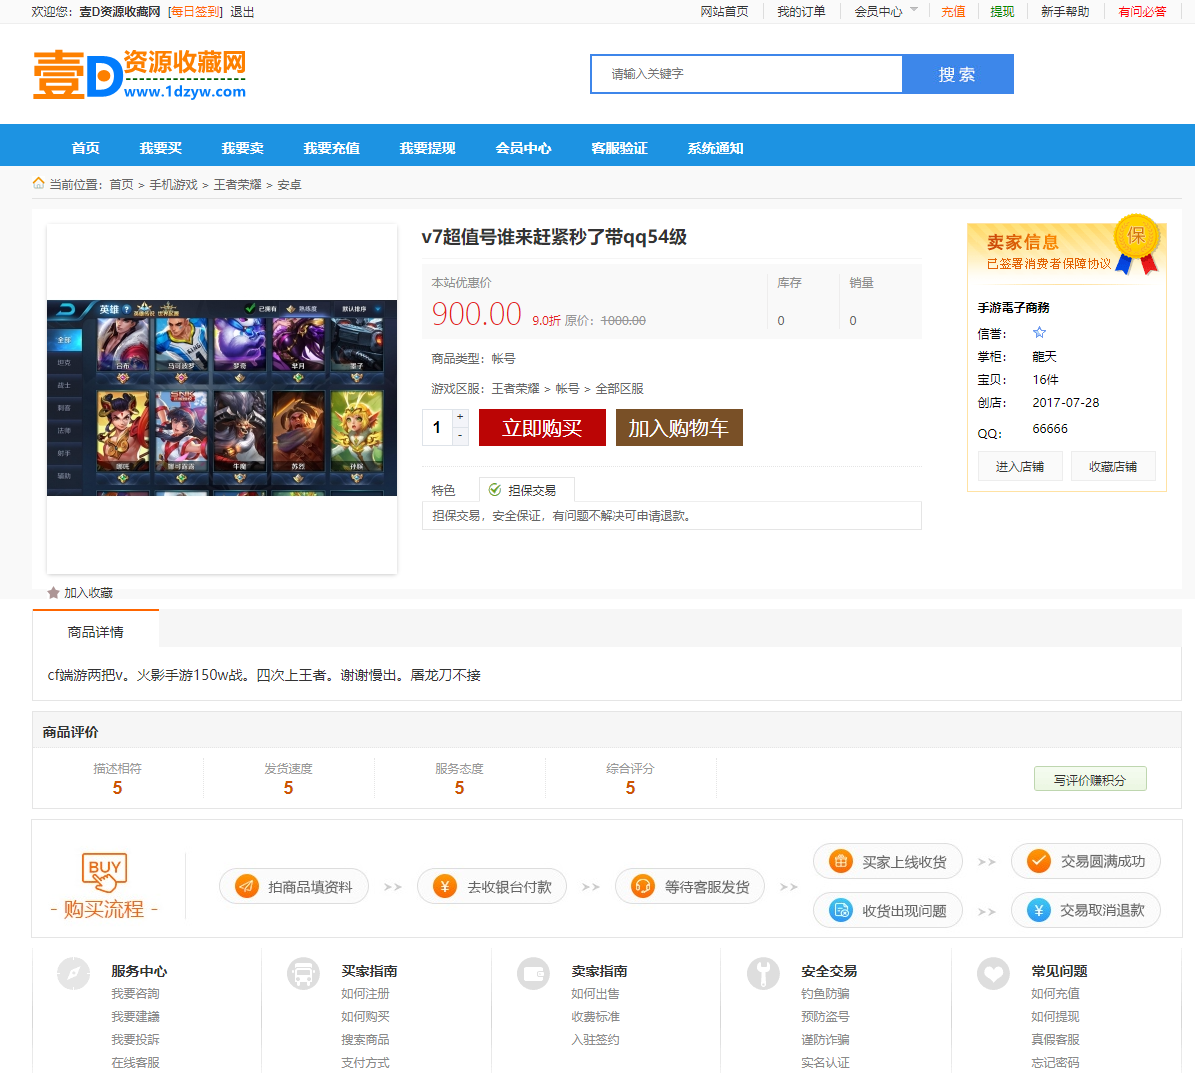Viewport: 1195px width, 1073px height.
Task: Click the 安全交易 key icon in footer
Action: [763, 974]
